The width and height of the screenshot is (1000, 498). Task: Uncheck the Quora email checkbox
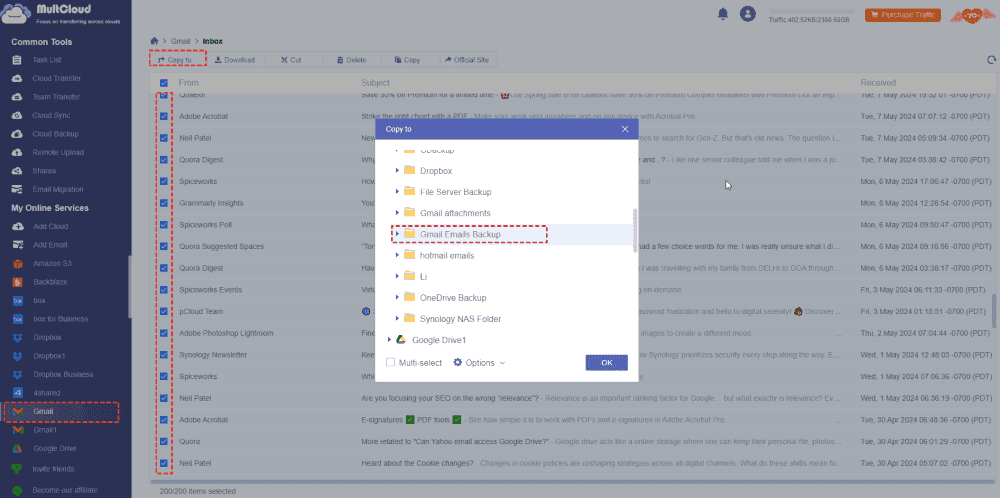pyautogui.click(x=164, y=441)
